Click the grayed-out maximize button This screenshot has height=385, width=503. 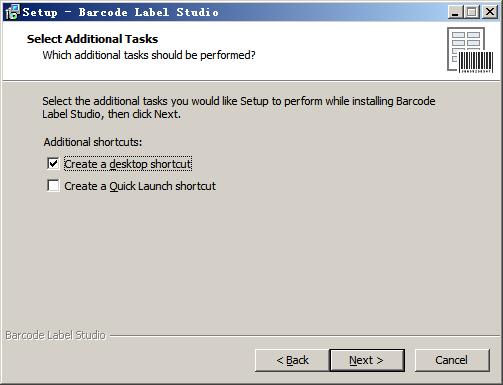tap(472, 12)
